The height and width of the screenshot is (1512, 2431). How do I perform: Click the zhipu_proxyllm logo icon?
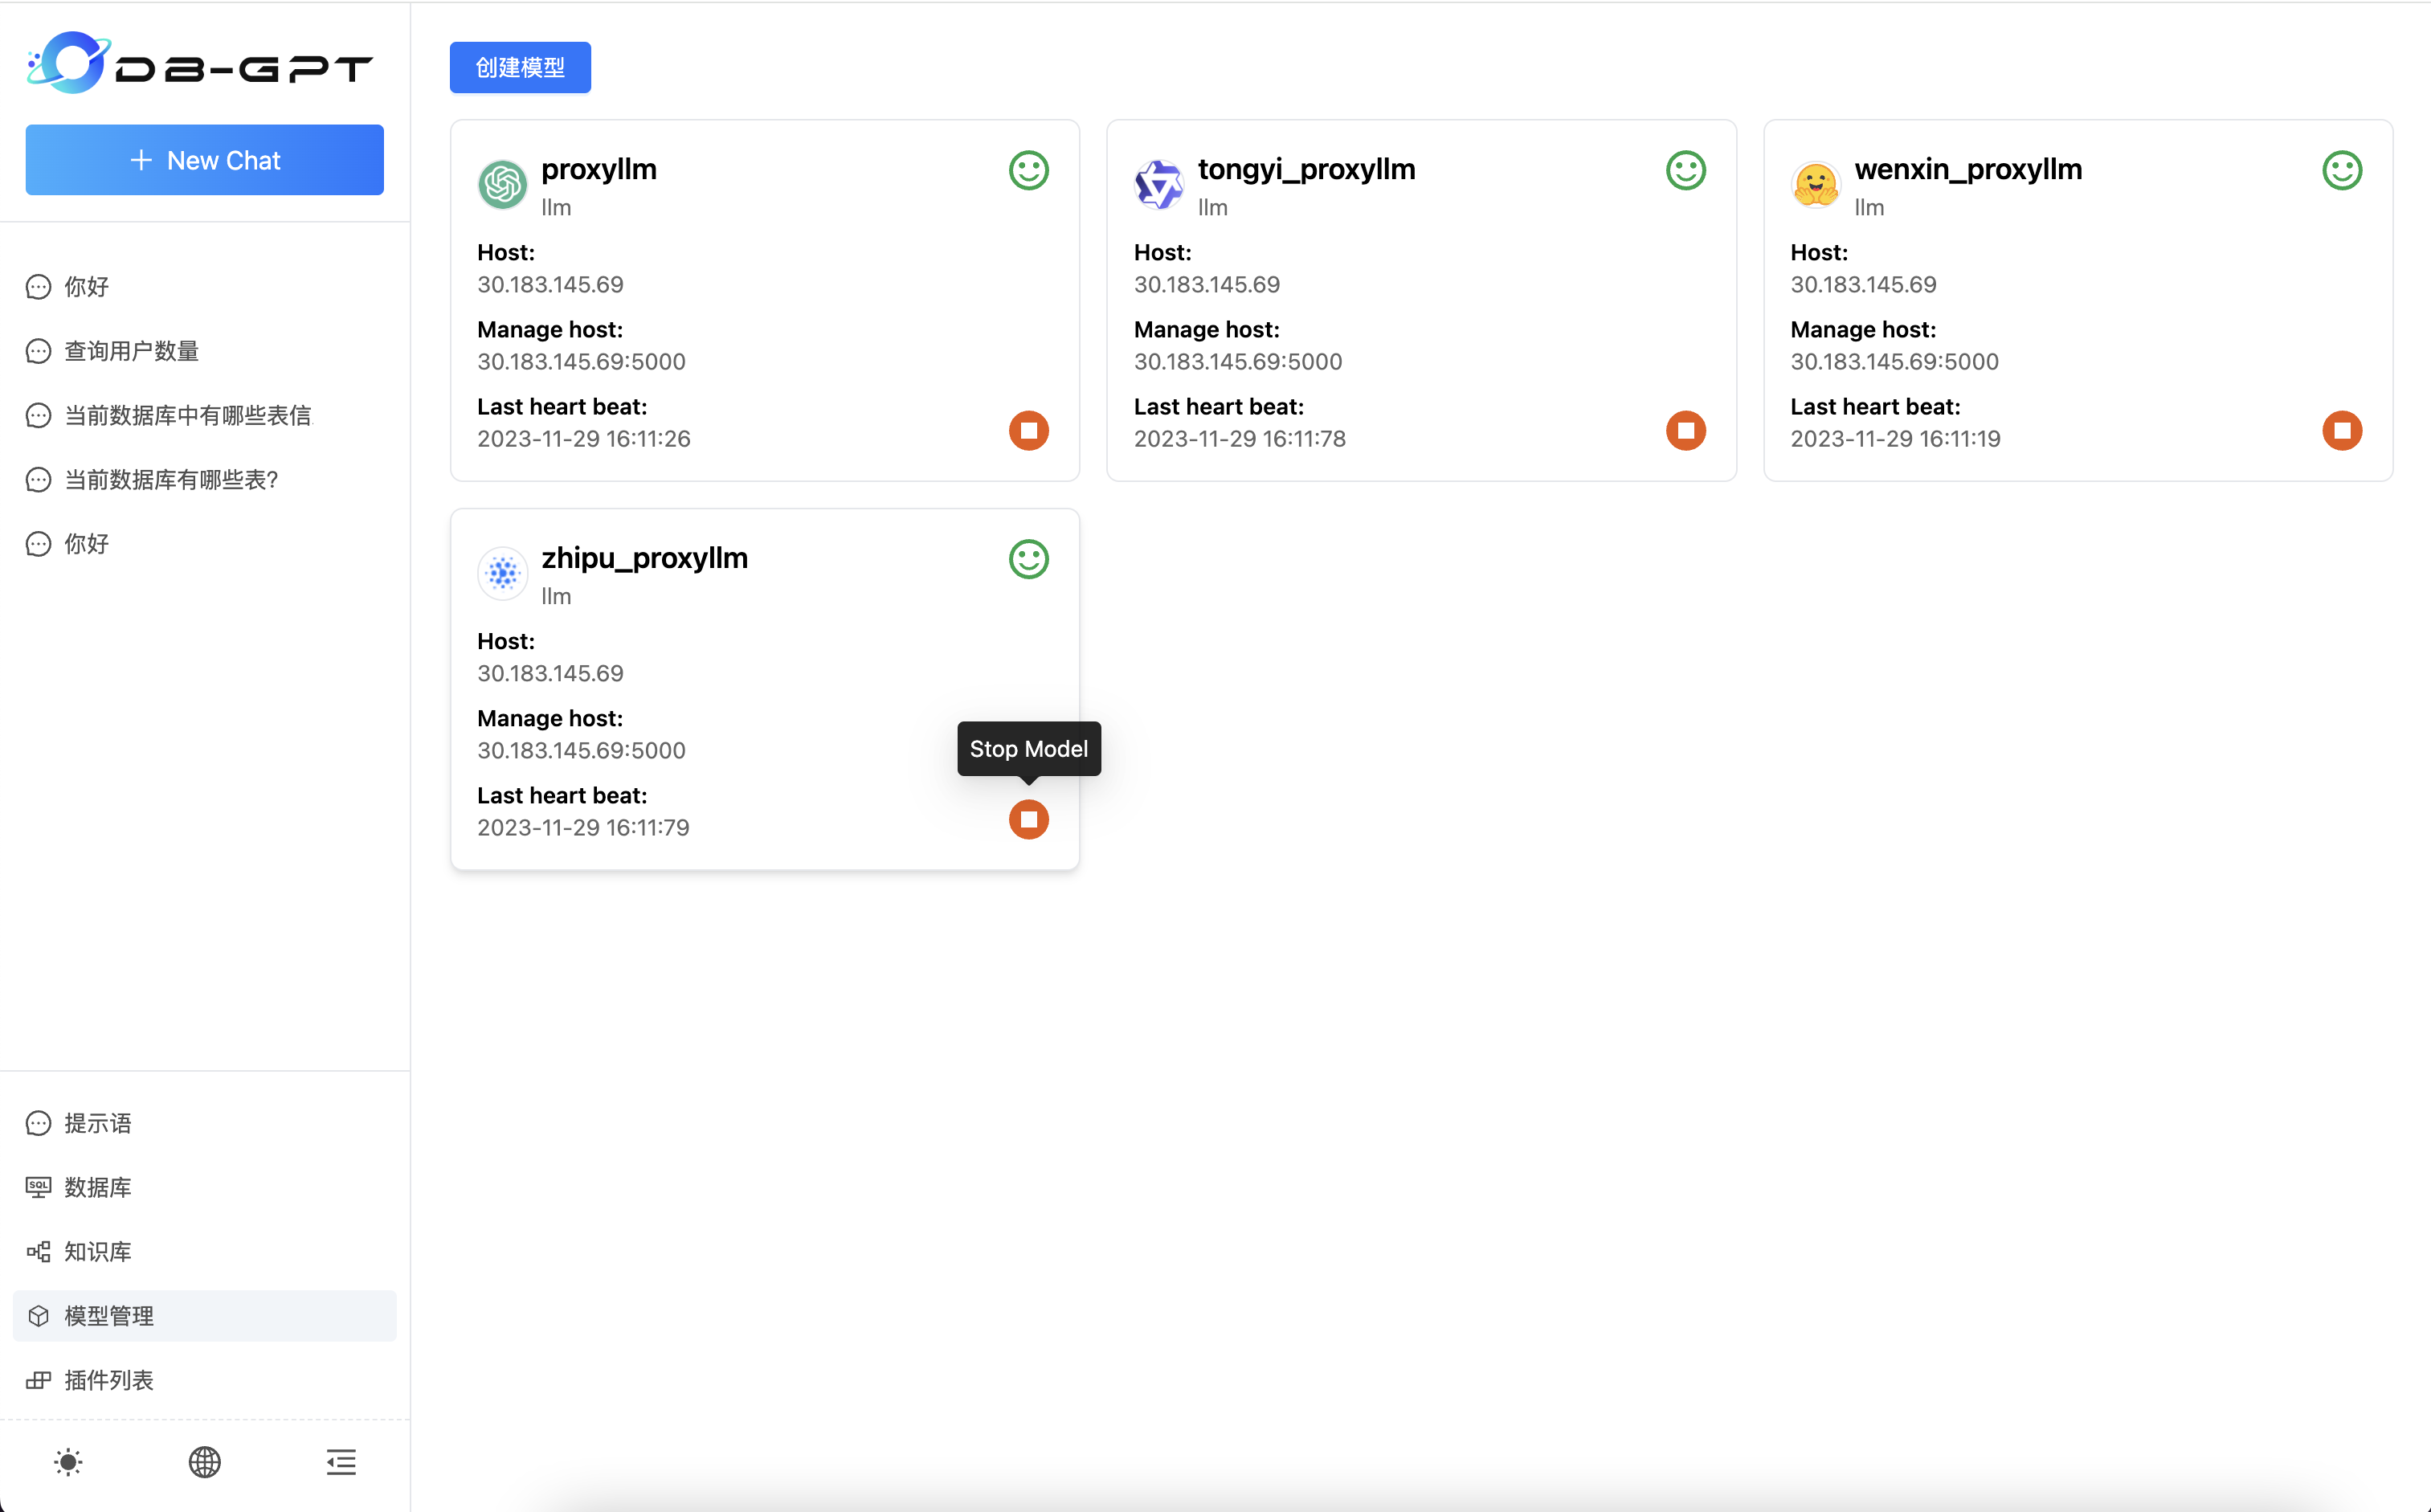coord(502,574)
